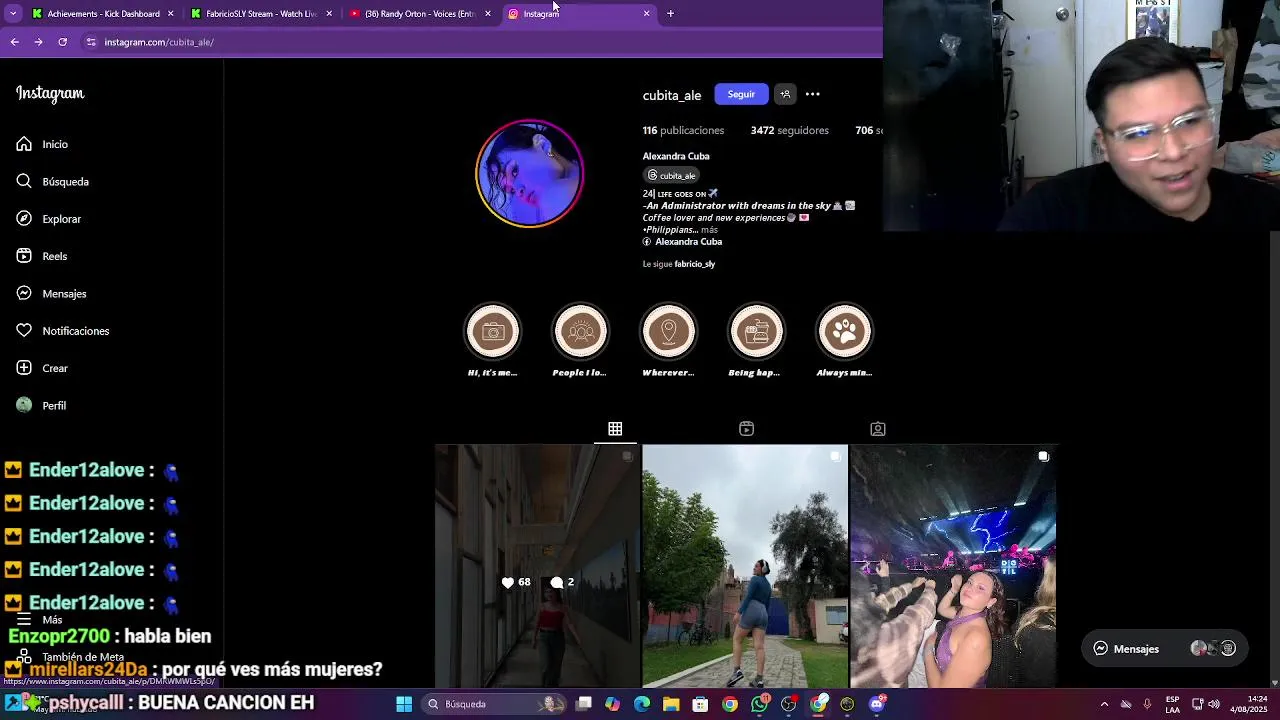Open the 3472 seguidores list
The width and height of the screenshot is (1280, 720).
[790, 130]
